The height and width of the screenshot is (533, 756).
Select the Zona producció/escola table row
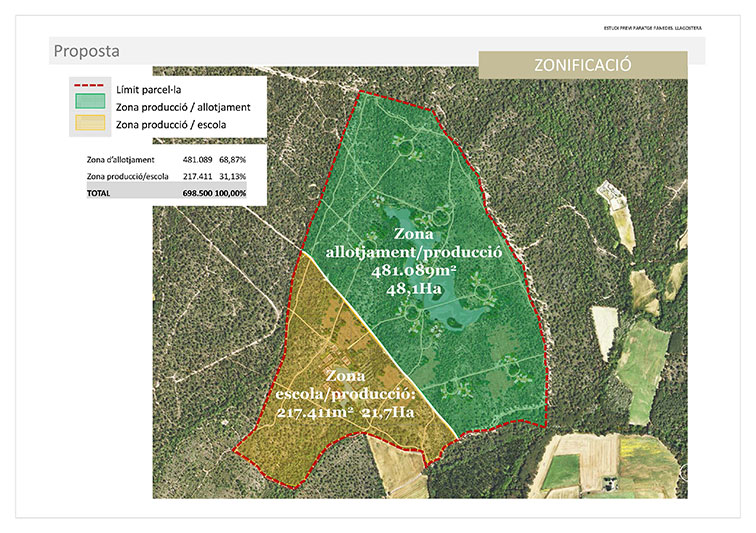click(x=165, y=176)
